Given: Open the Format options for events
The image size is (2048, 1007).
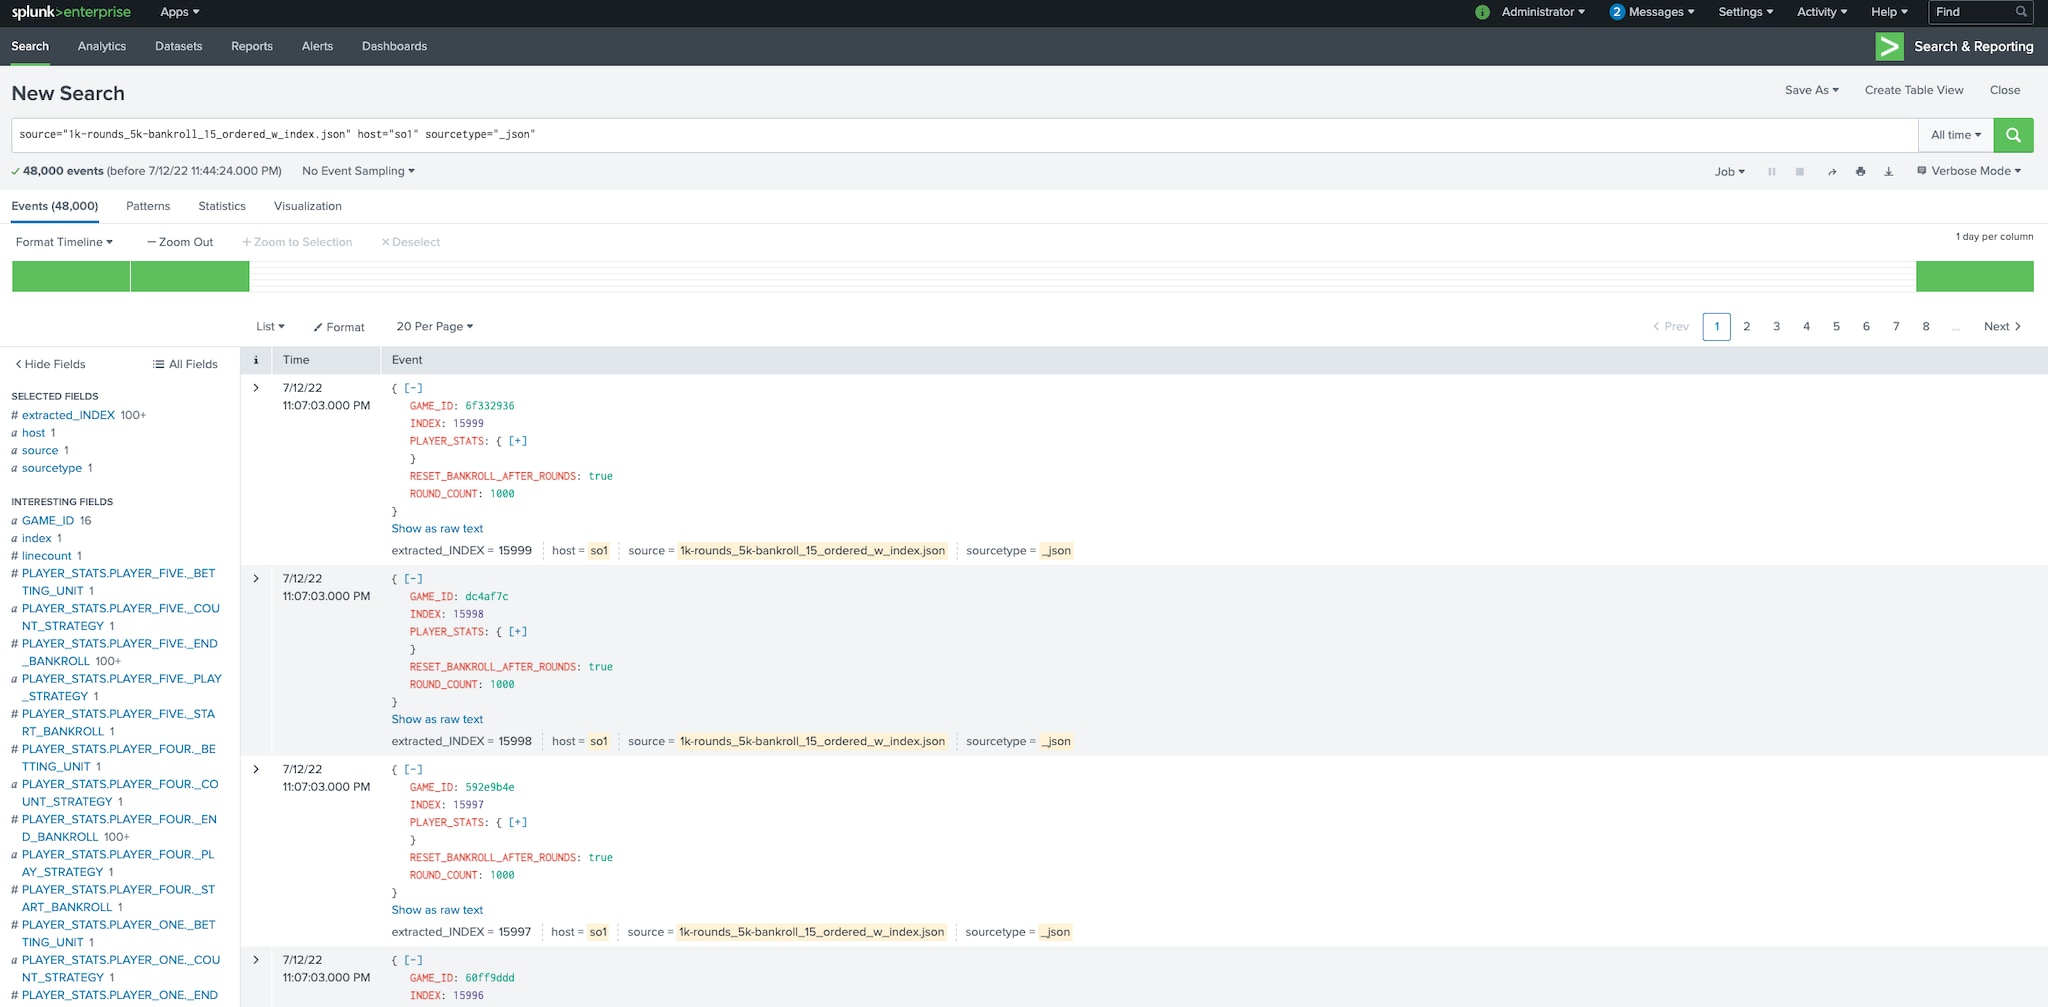Looking at the screenshot, I should tap(339, 327).
